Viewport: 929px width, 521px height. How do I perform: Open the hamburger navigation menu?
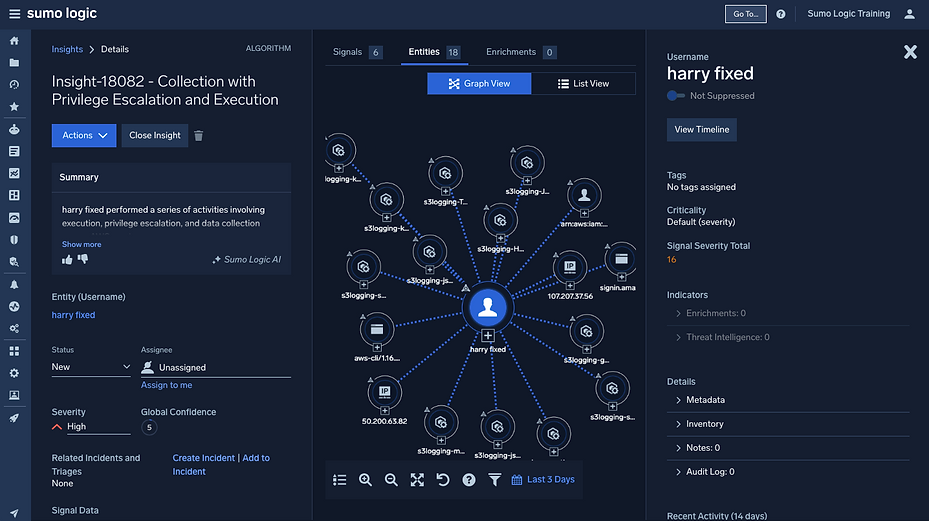pos(14,14)
